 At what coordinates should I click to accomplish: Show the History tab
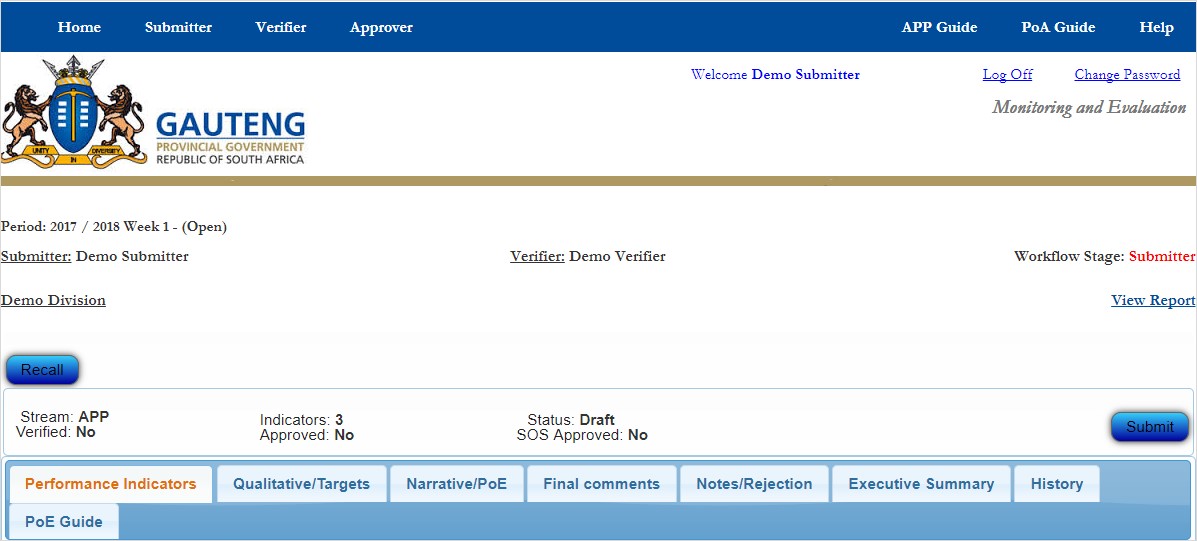1056,484
